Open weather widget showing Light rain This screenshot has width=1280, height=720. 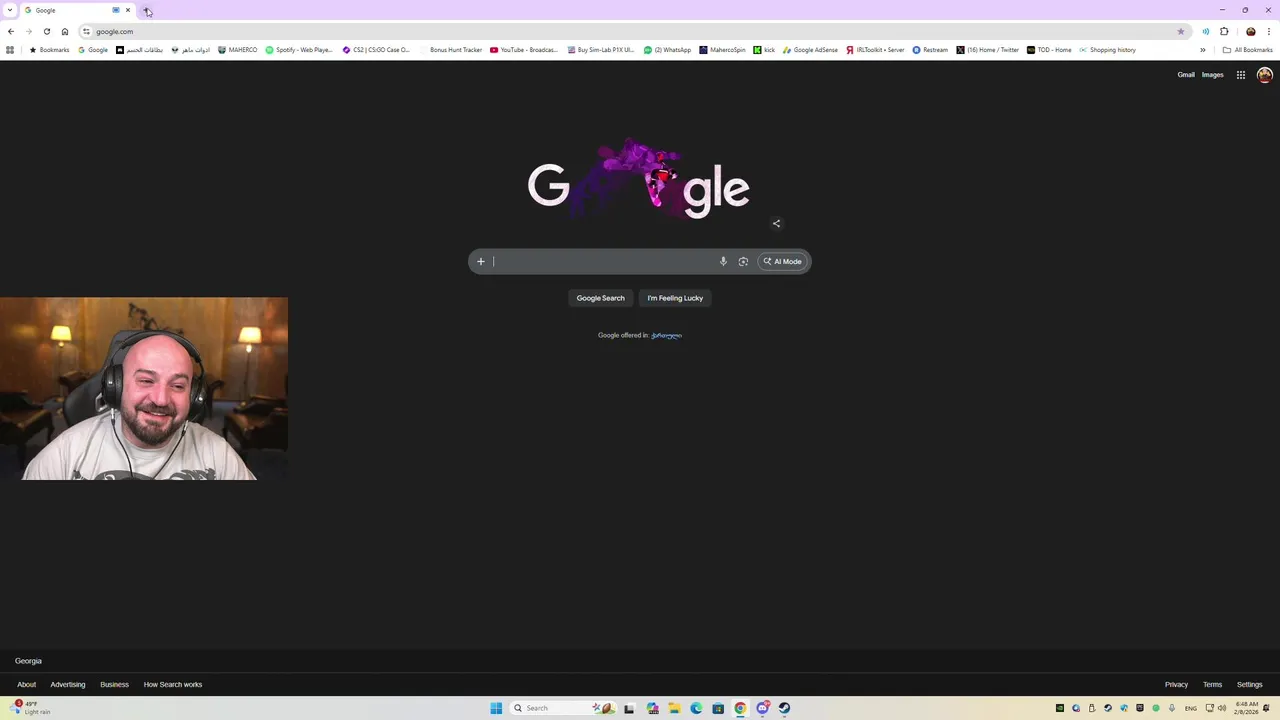click(32, 708)
